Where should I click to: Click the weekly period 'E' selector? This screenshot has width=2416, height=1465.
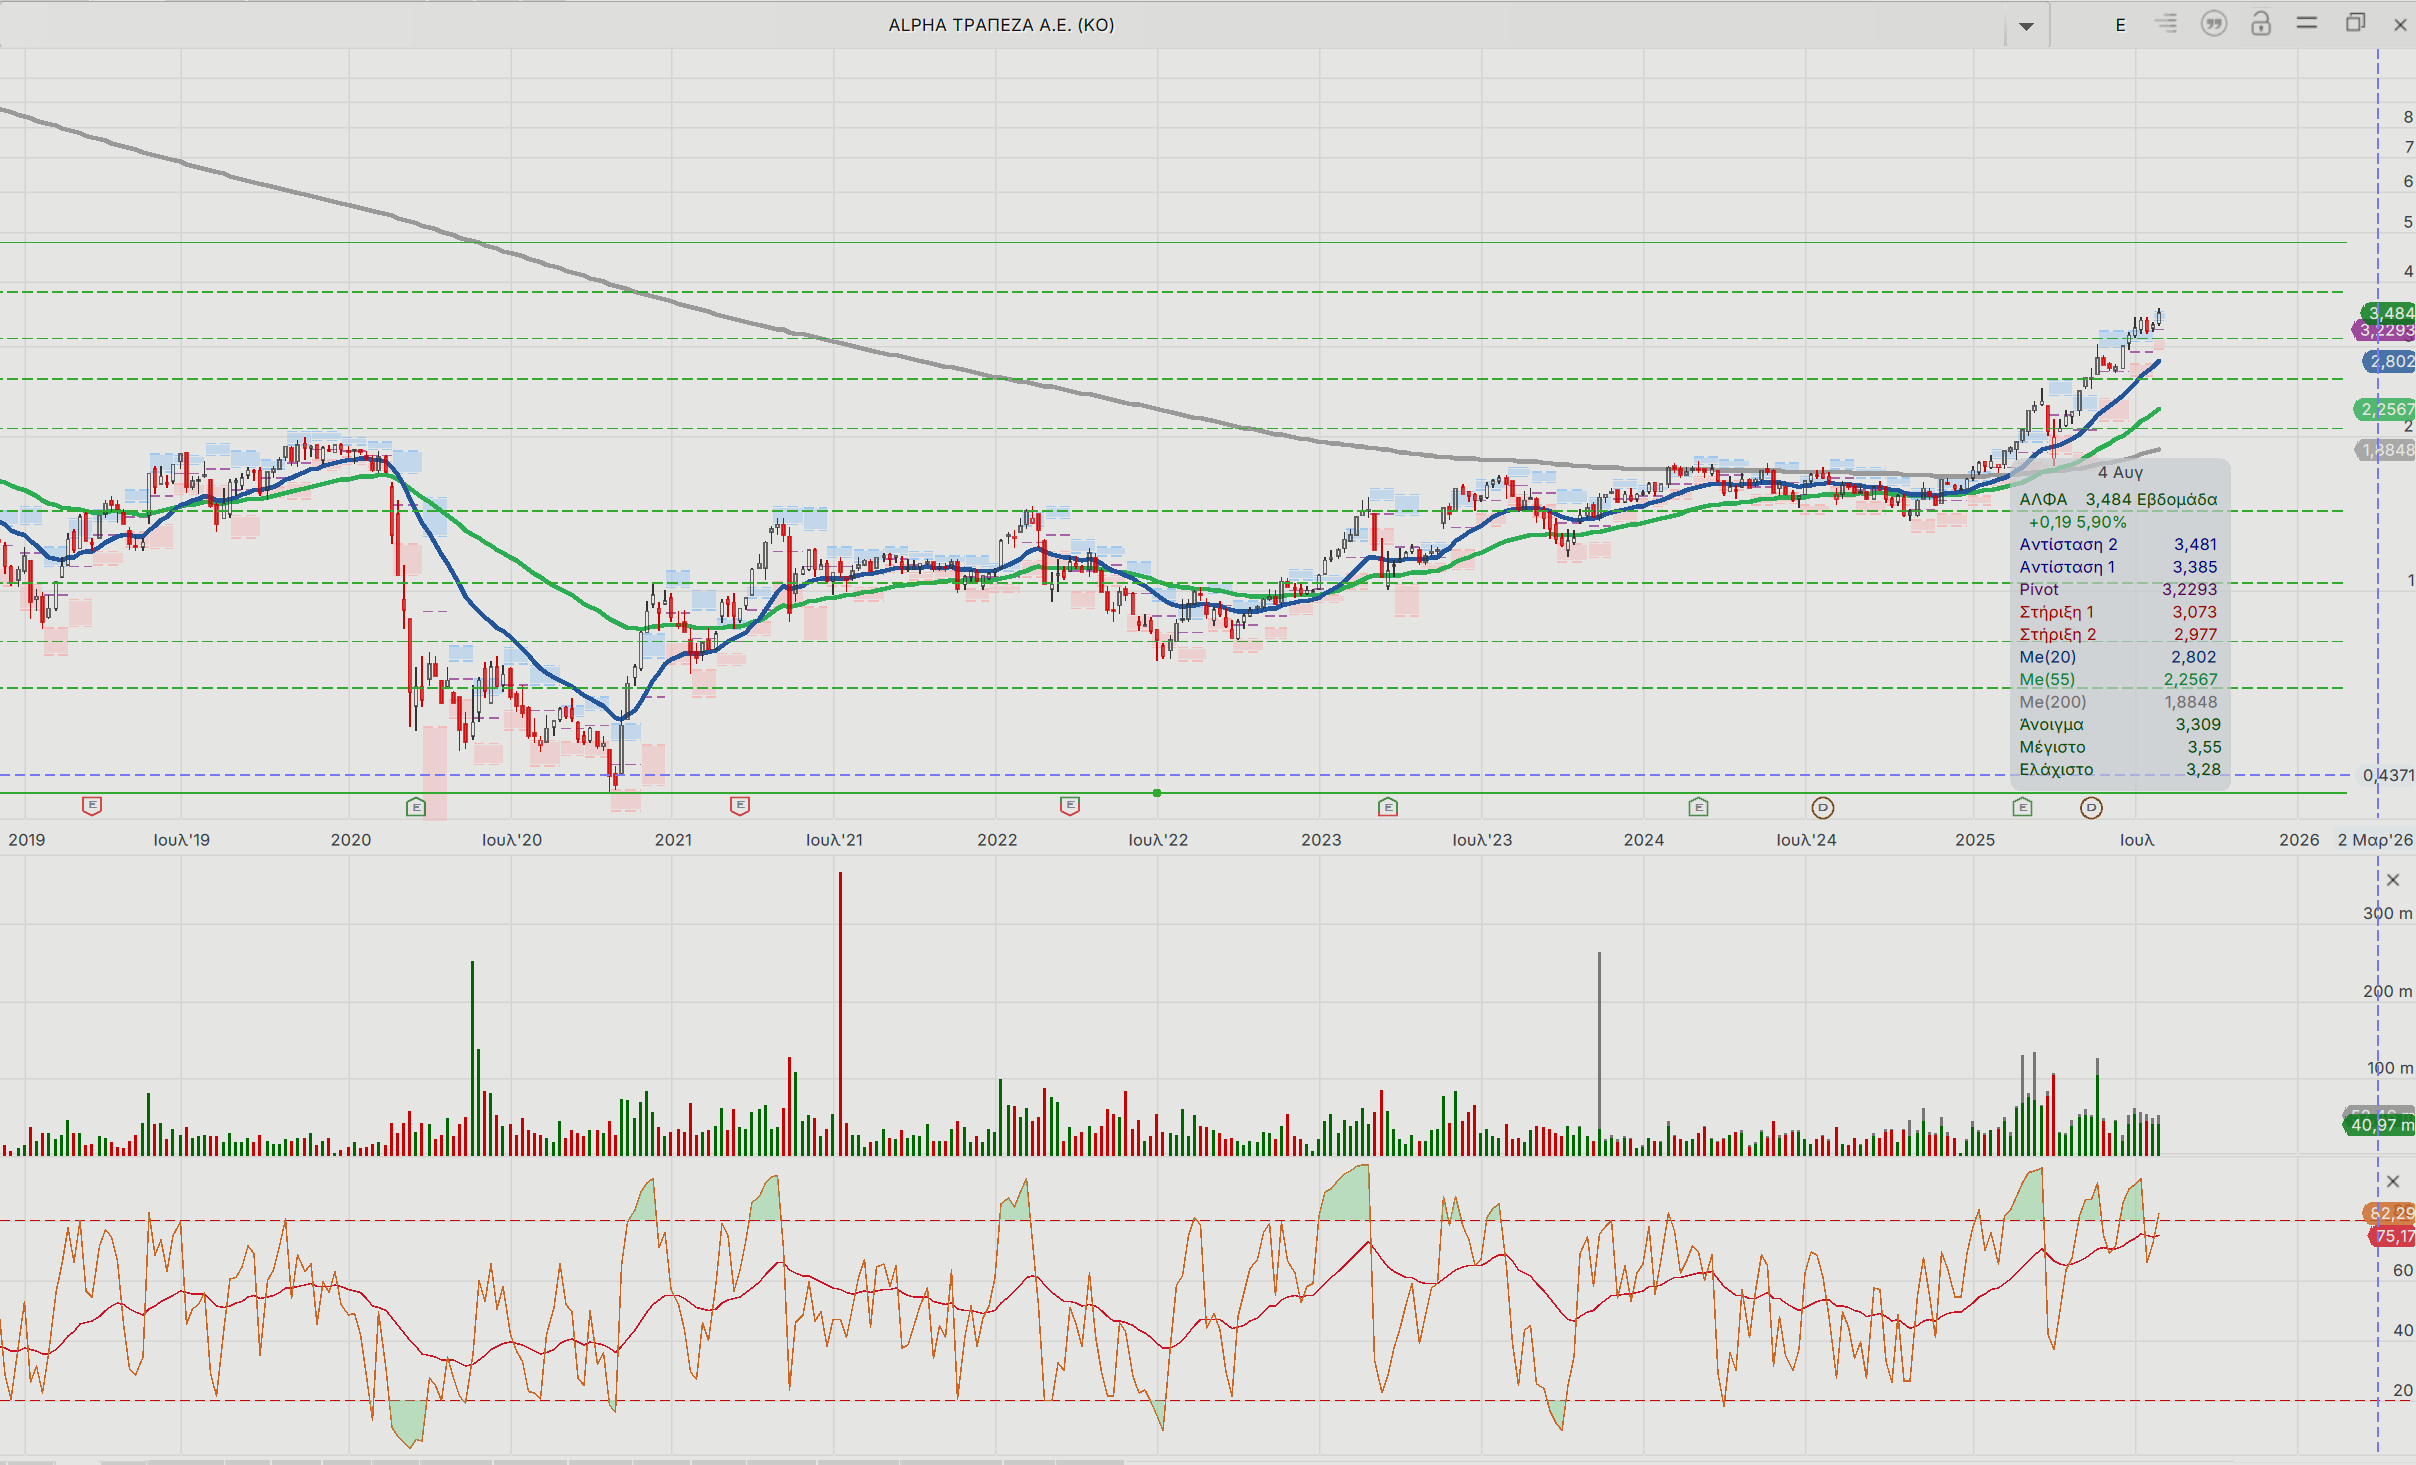[x=2120, y=25]
